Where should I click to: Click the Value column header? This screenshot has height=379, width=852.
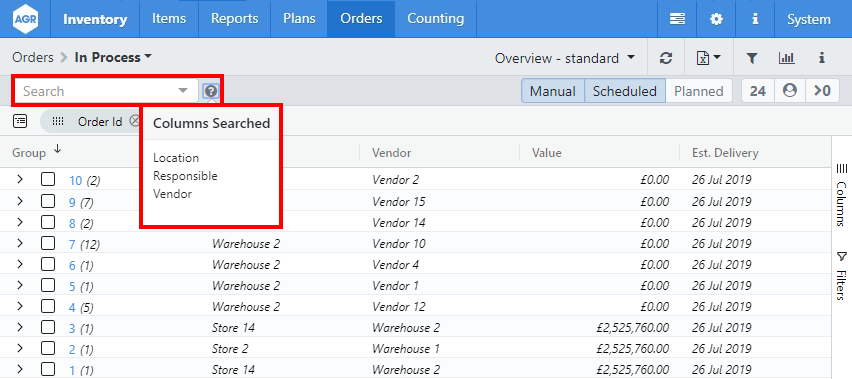point(547,153)
